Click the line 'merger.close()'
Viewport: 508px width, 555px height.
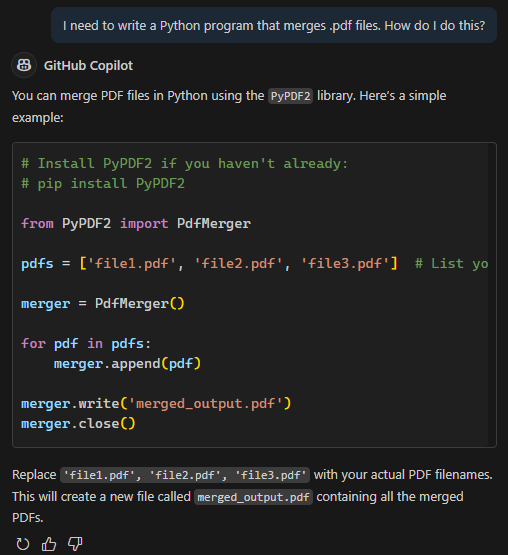[x=78, y=424]
